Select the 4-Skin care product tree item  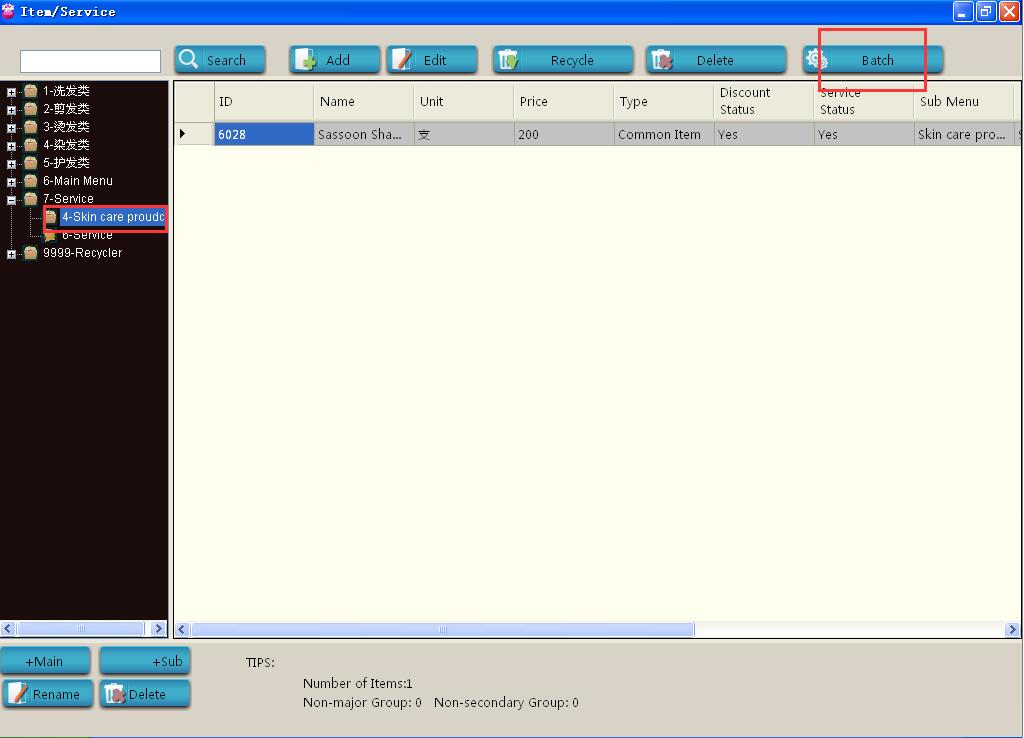112,217
